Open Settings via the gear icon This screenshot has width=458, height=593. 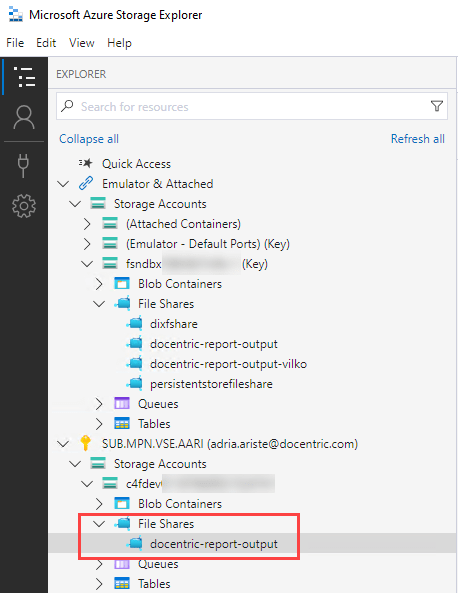tap(24, 206)
